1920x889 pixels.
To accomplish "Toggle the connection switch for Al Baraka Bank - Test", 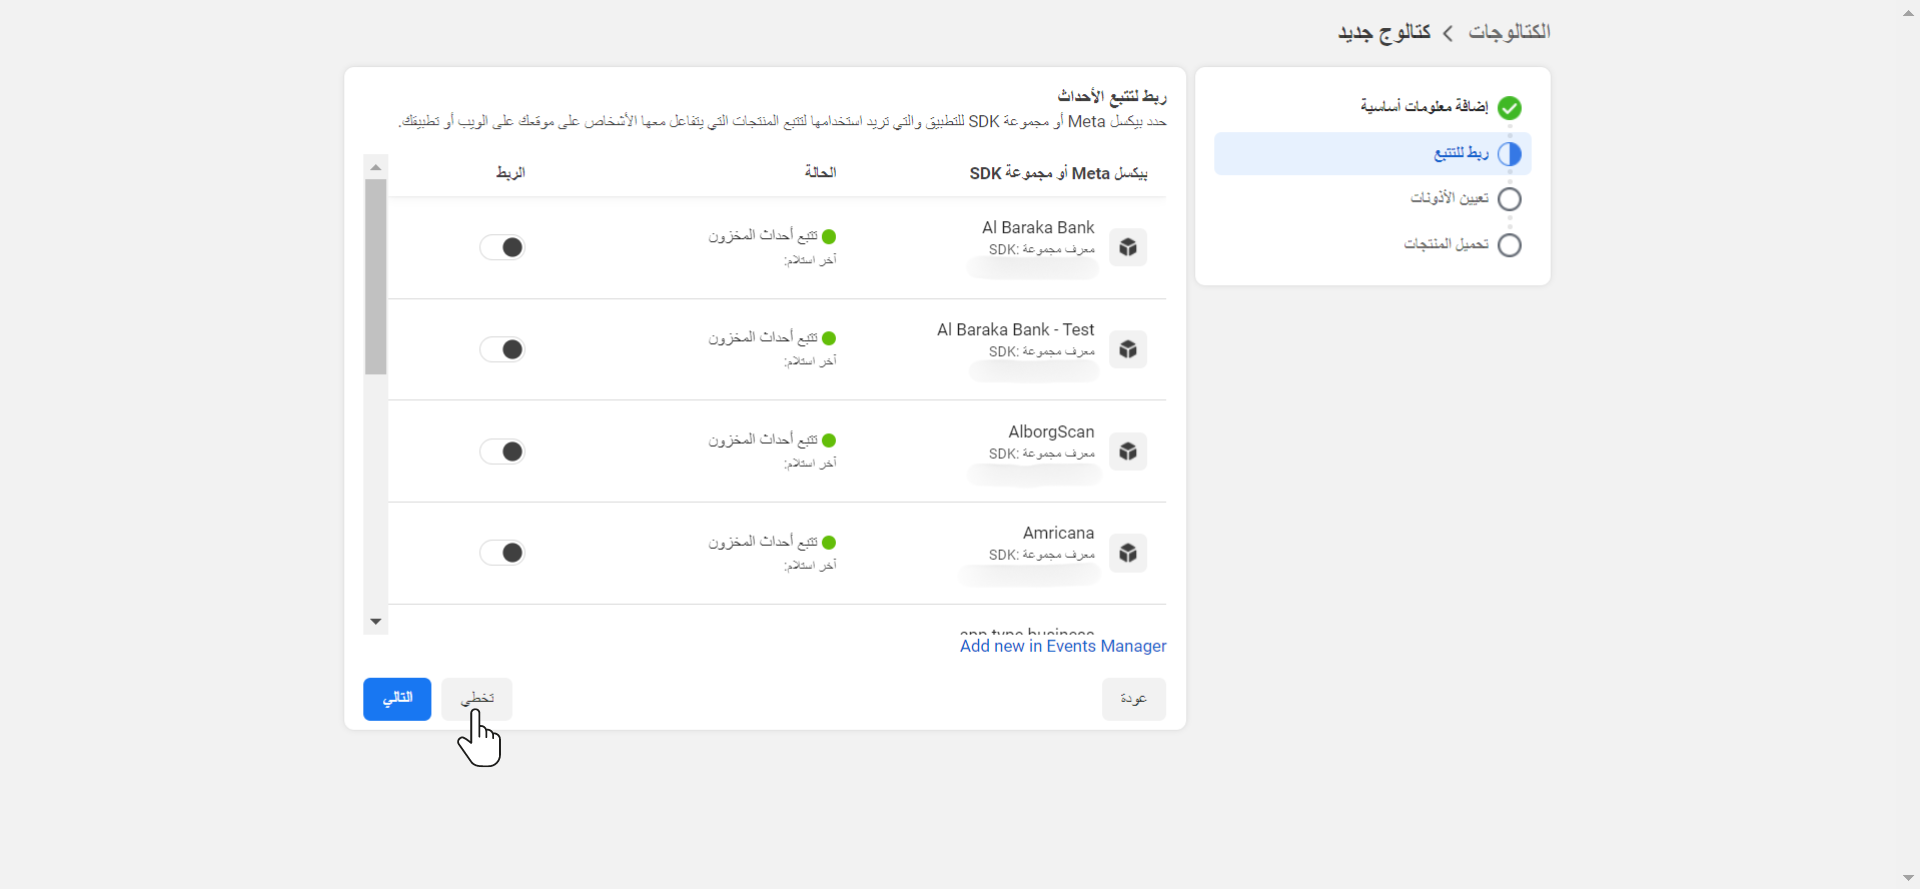I will (502, 349).
